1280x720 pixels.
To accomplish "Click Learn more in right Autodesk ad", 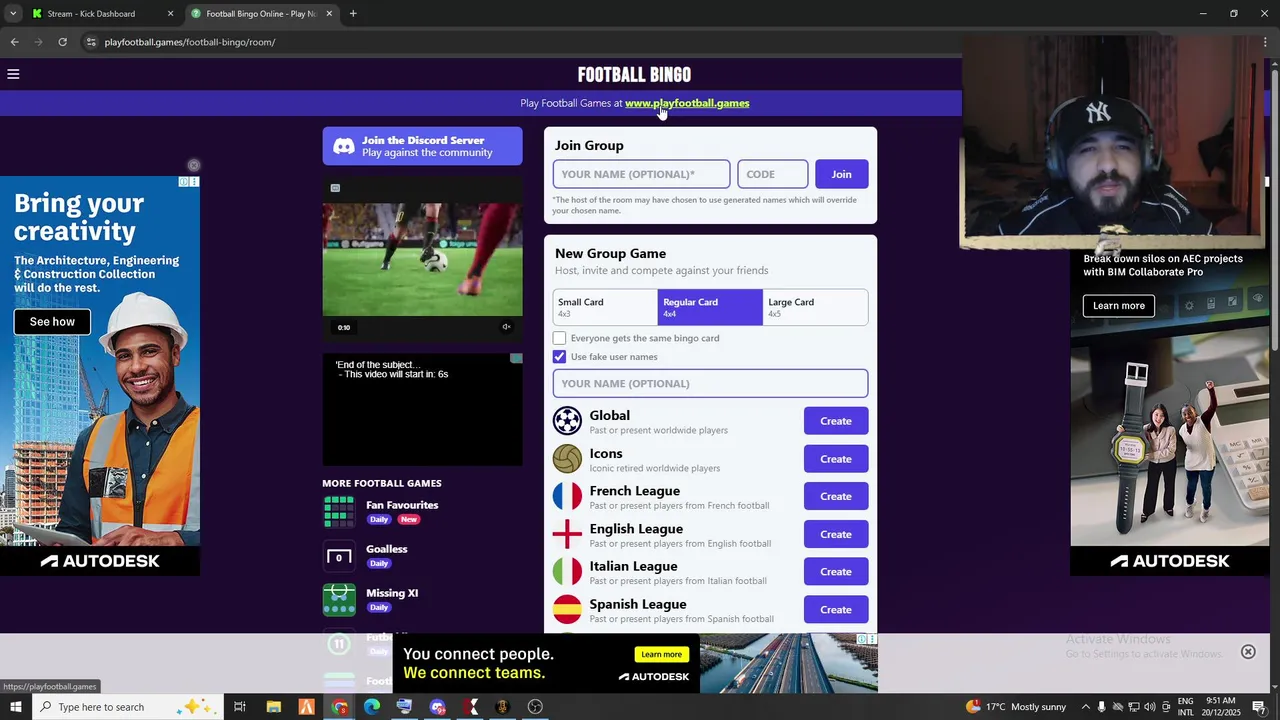I will coord(1118,306).
